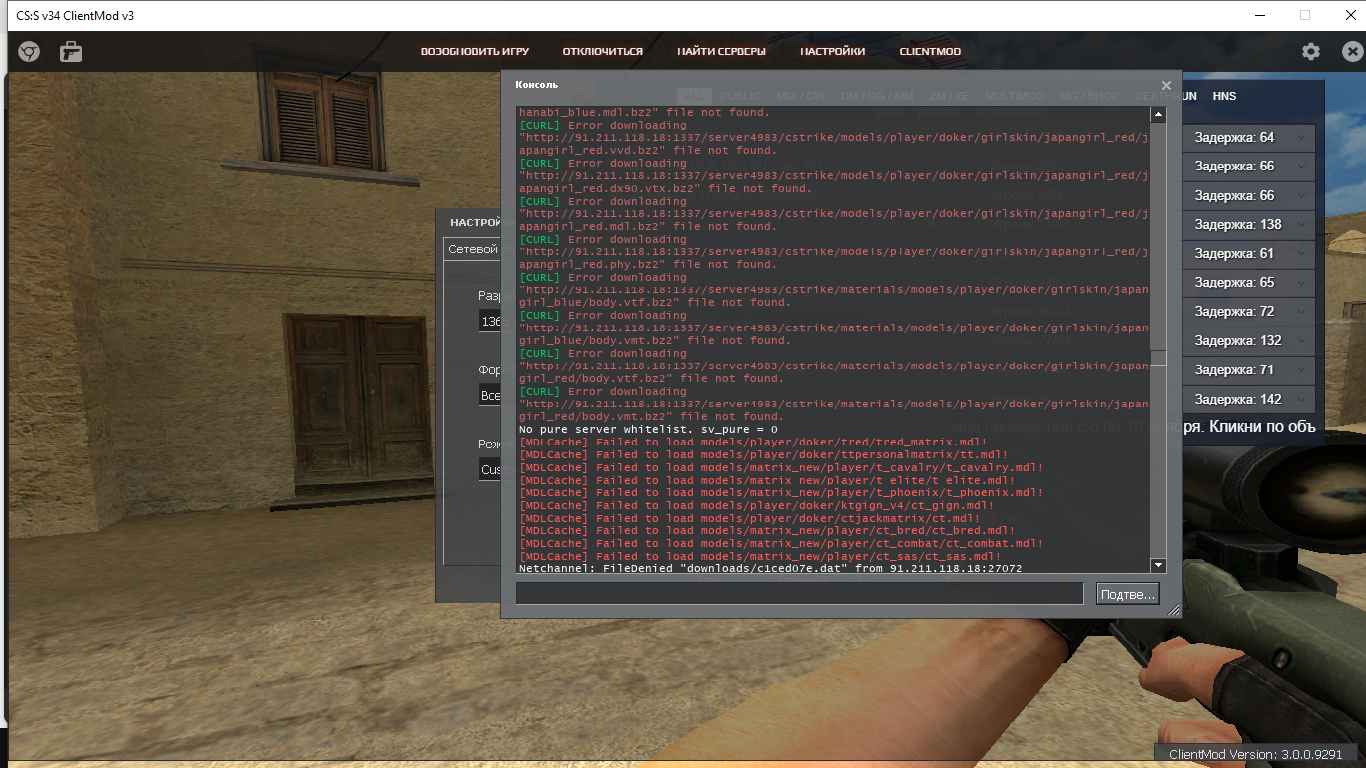The height and width of the screenshot is (768, 1366).
Task: Click the 'No pure server whitelist' console line
Action: (648, 429)
